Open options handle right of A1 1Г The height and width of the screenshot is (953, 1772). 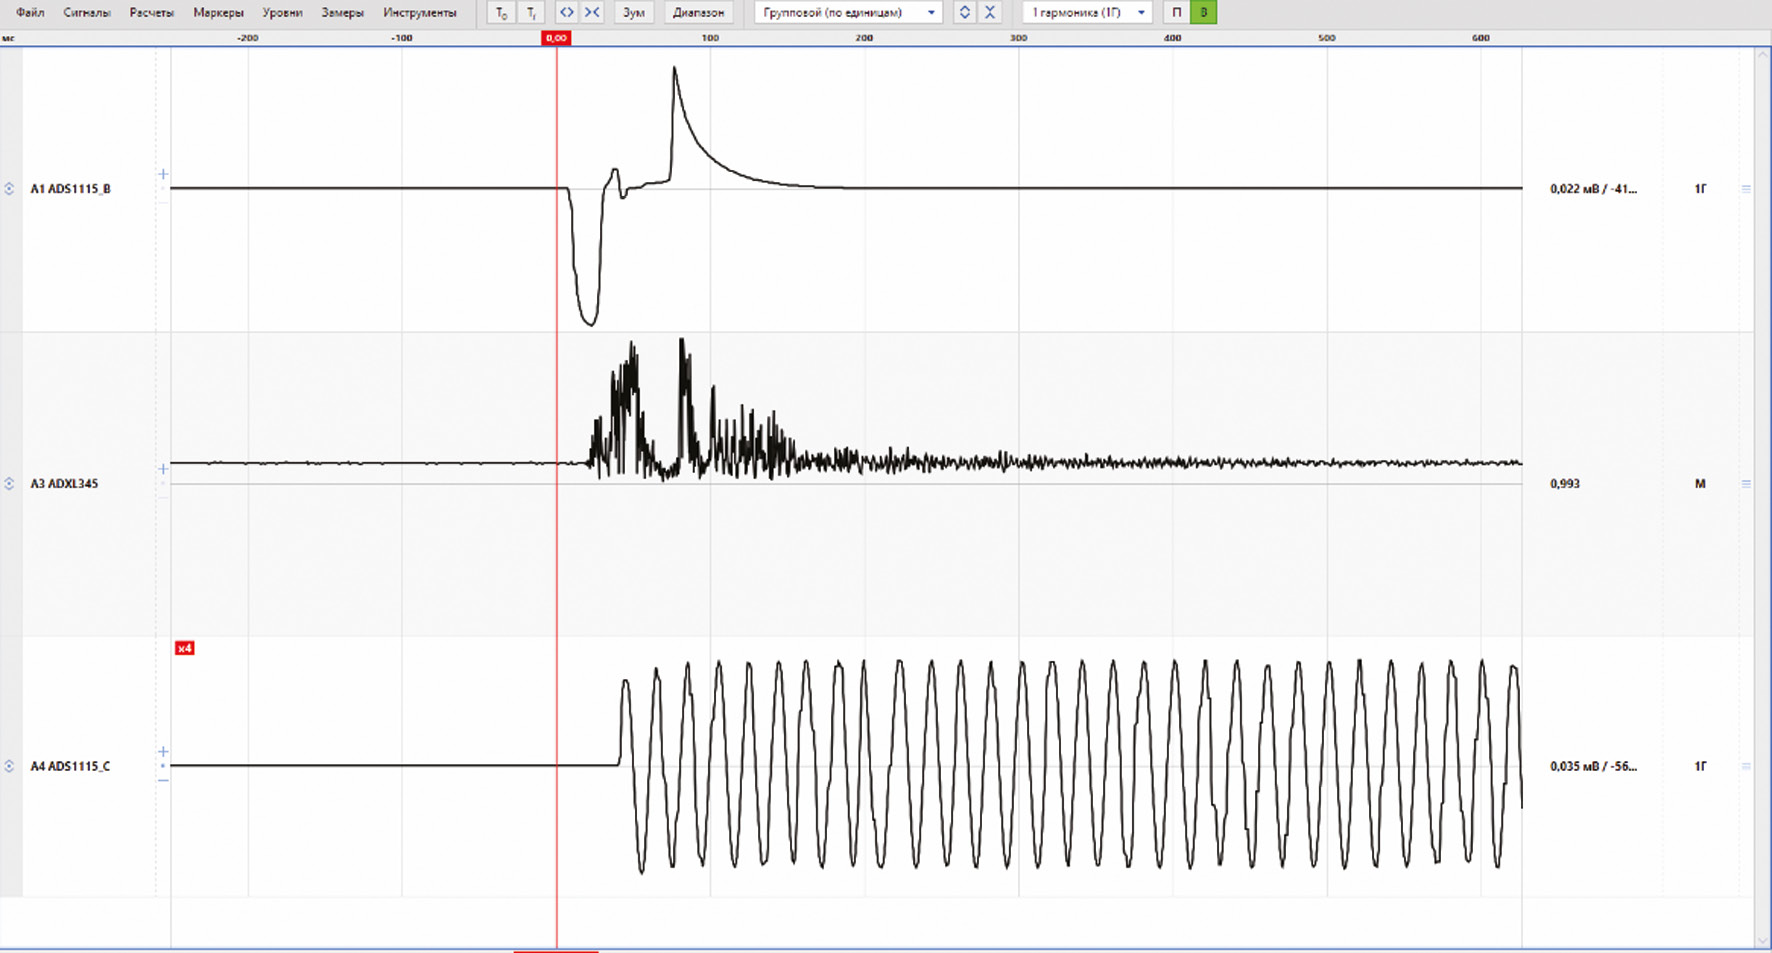click(x=1746, y=188)
